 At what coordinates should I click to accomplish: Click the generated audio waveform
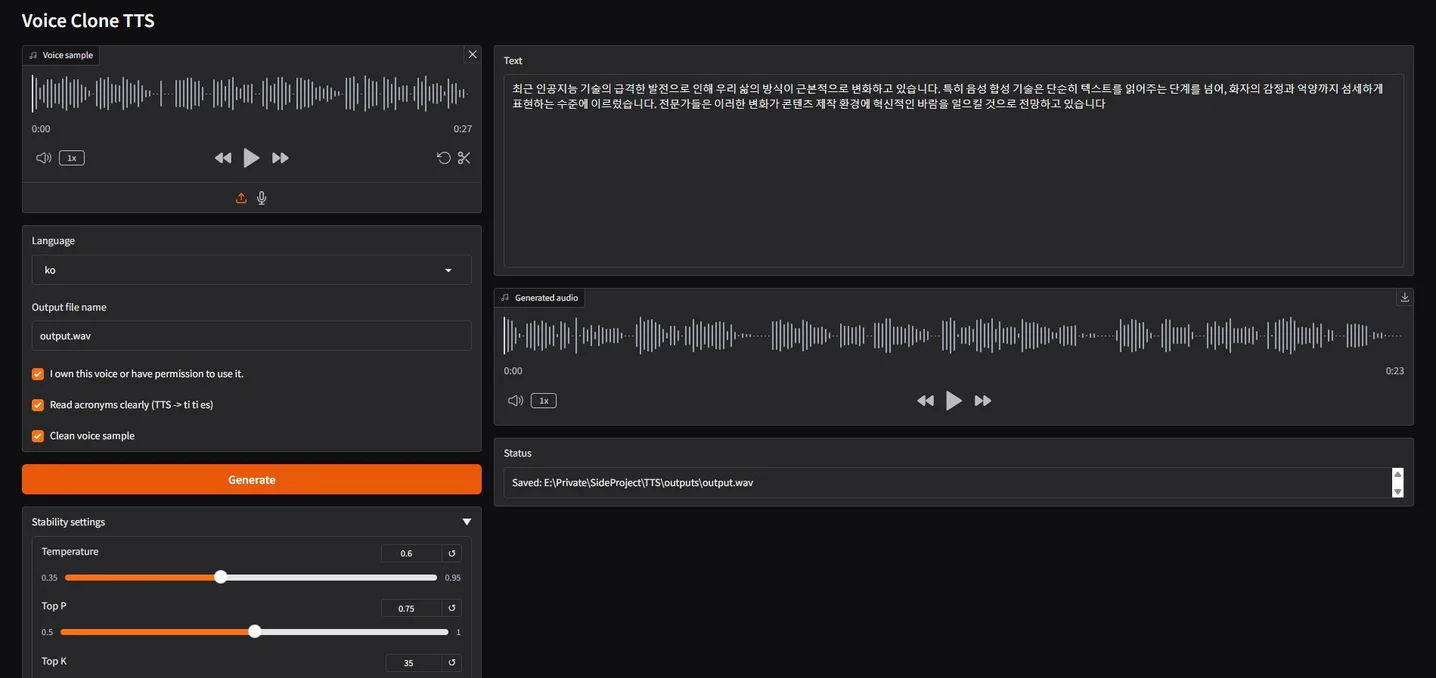pyautogui.click(x=953, y=336)
